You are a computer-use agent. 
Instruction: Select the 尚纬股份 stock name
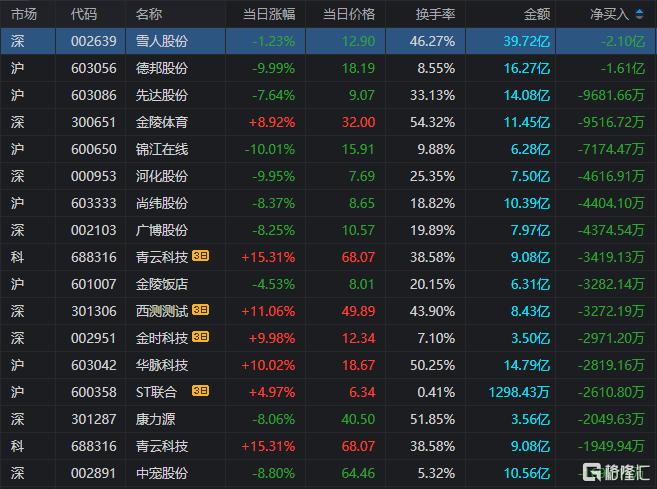click(162, 203)
